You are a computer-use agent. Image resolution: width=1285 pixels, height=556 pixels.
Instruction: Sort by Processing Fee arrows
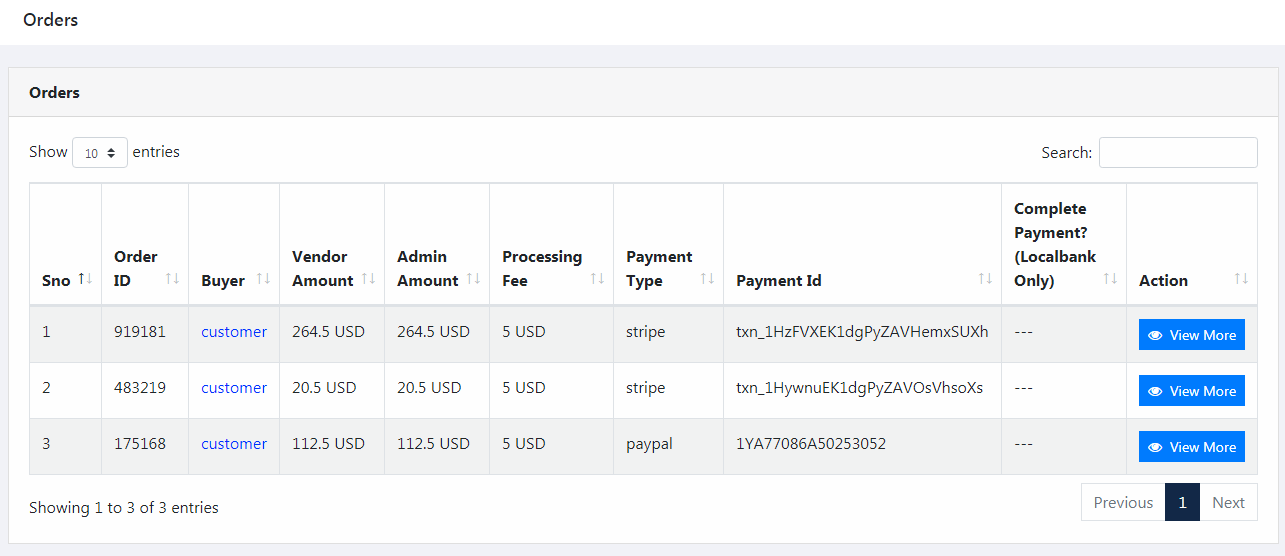click(597, 279)
